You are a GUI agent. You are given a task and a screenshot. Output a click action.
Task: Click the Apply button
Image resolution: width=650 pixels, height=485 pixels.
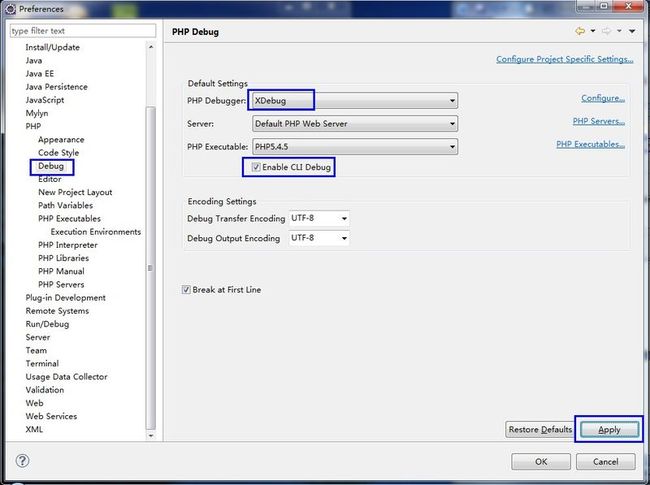609,429
